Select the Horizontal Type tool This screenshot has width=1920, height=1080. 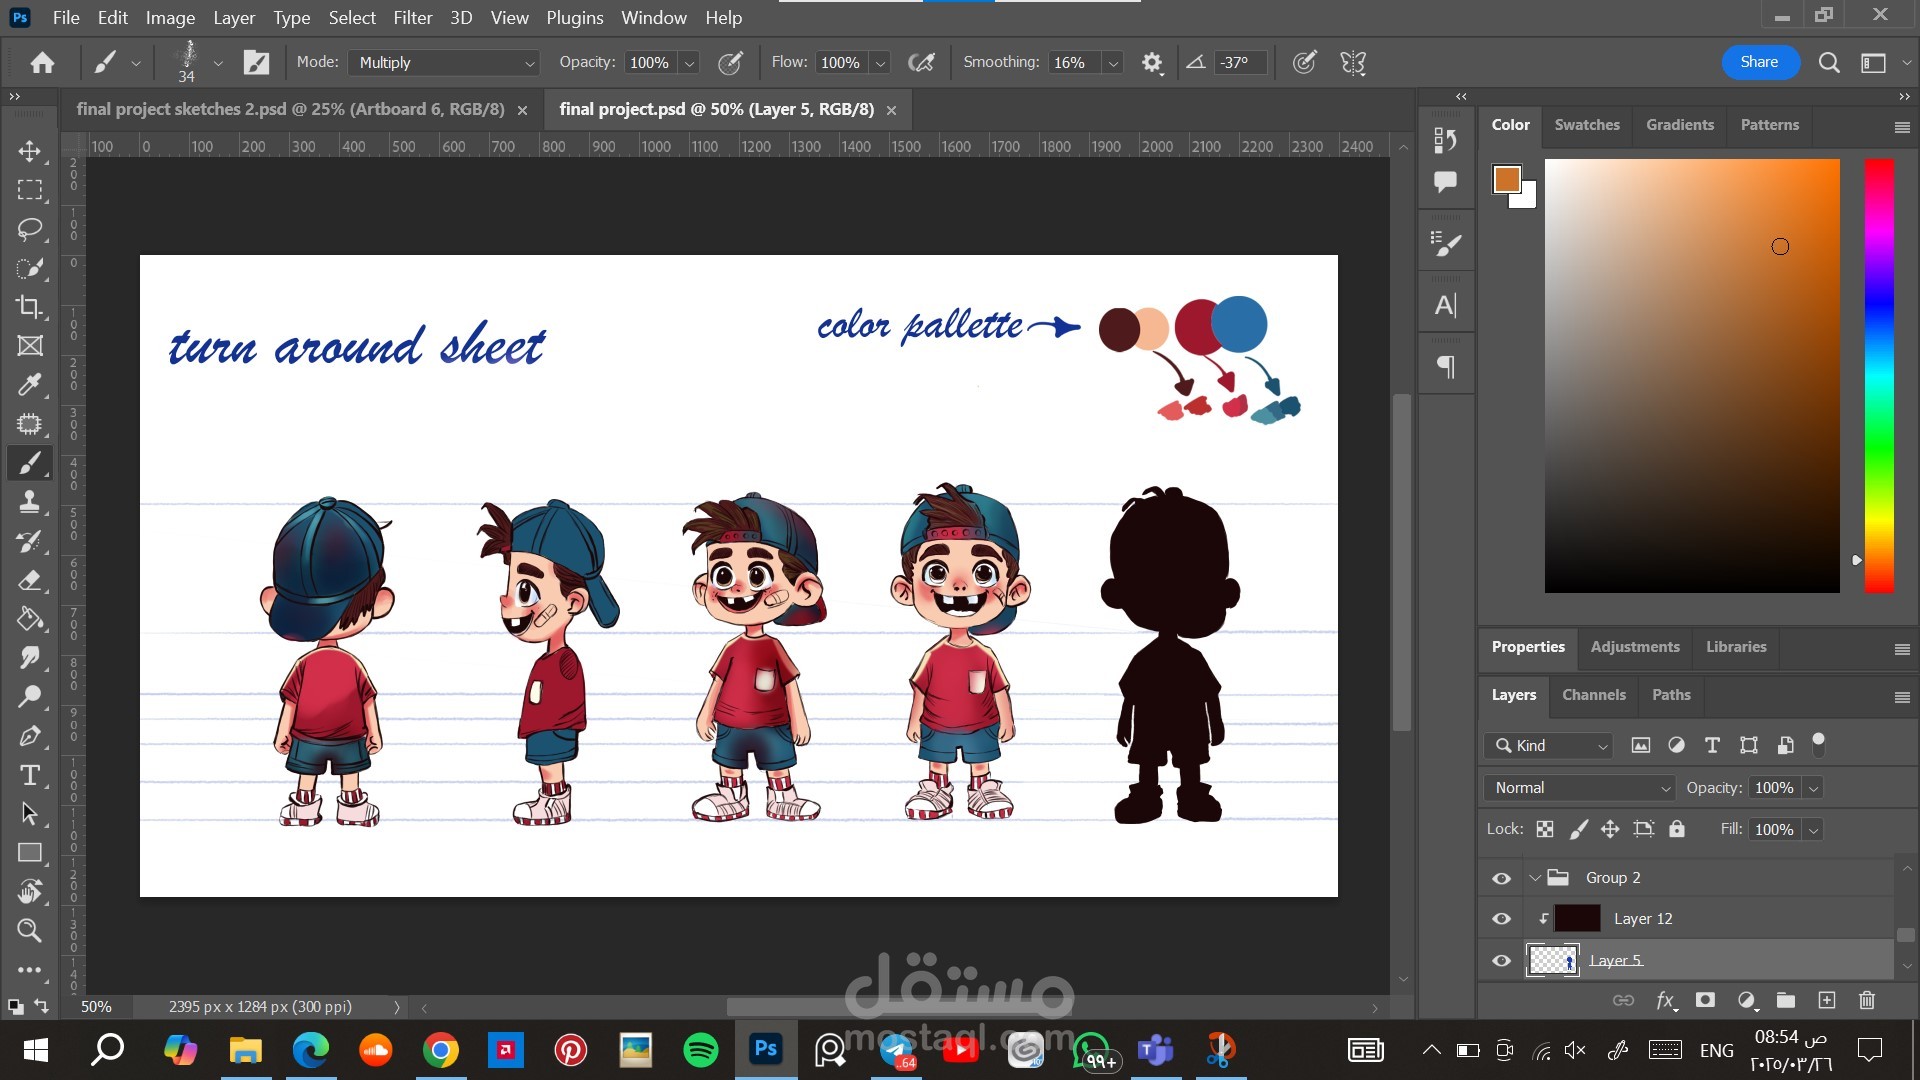(x=30, y=775)
